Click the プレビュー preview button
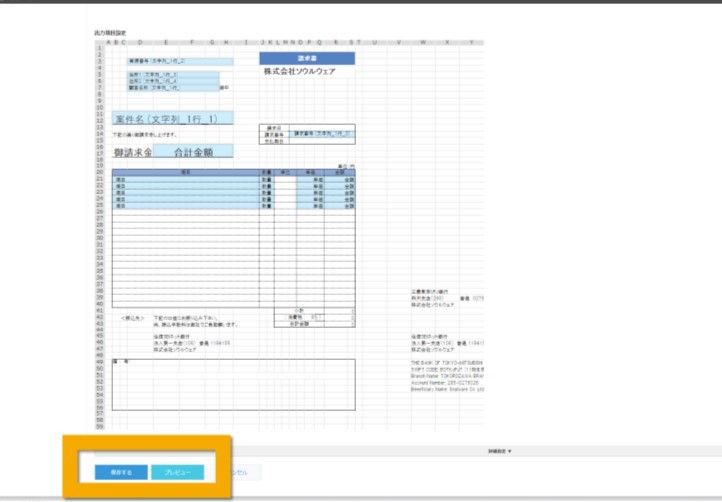The width and height of the screenshot is (722, 502). [178, 472]
